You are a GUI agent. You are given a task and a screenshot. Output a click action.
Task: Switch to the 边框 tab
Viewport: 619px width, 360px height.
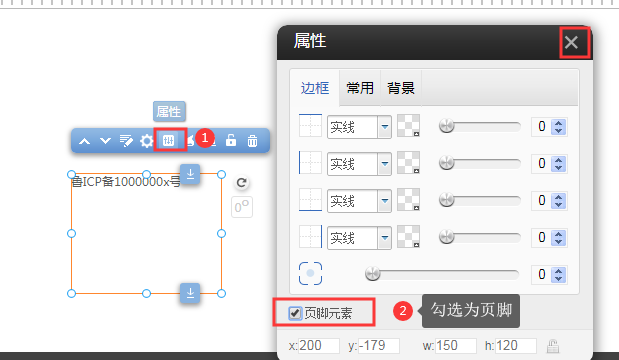(x=315, y=88)
